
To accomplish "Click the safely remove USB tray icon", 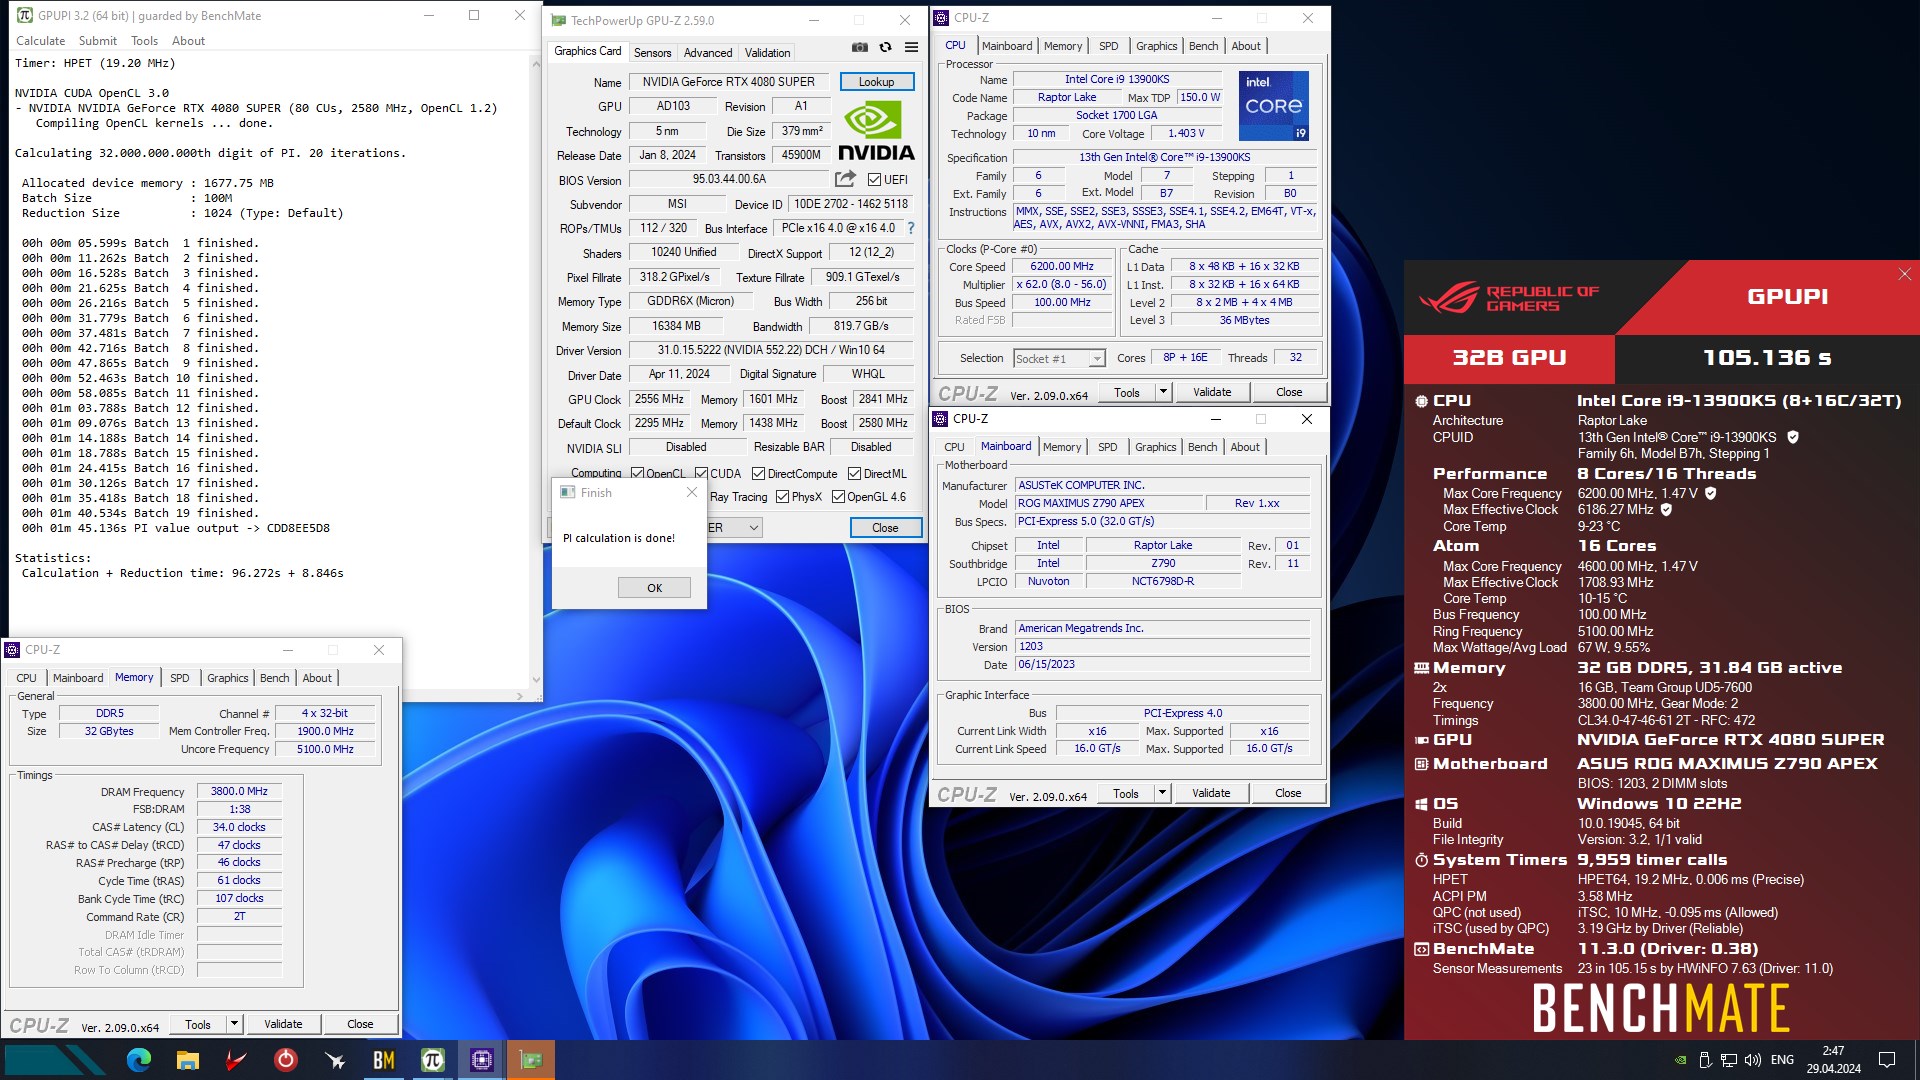I will tap(1704, 1060).
